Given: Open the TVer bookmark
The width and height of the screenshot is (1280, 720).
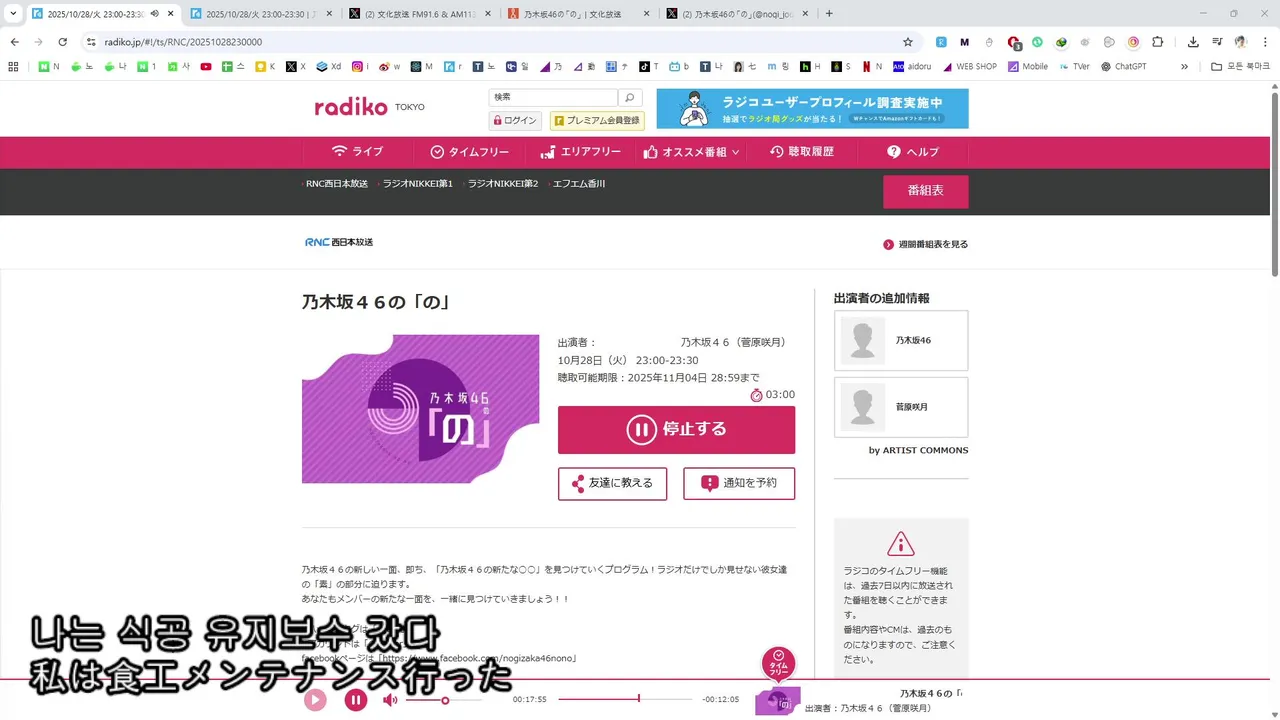Looking at the screenshot, I should point(1074,67).
